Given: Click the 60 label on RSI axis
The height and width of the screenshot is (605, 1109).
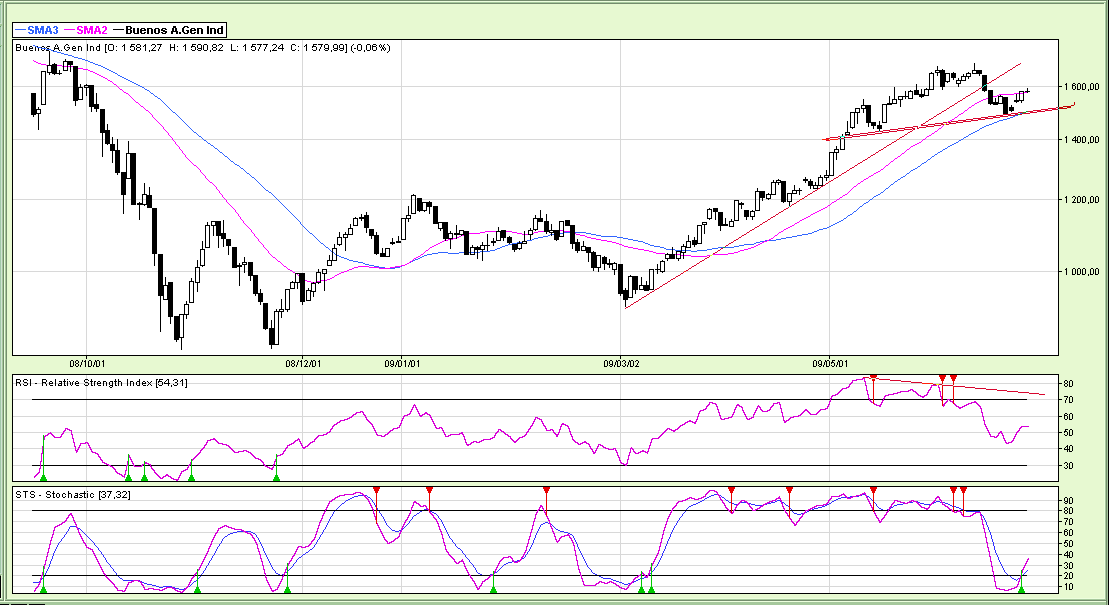Looking at the screenshot, I should click(1069, 417).
